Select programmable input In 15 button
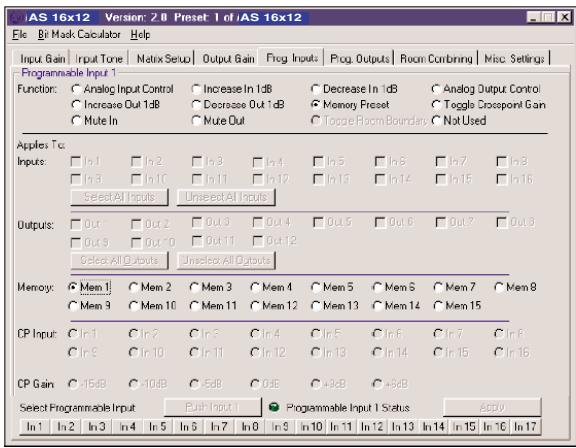 (x=464, y=426)
